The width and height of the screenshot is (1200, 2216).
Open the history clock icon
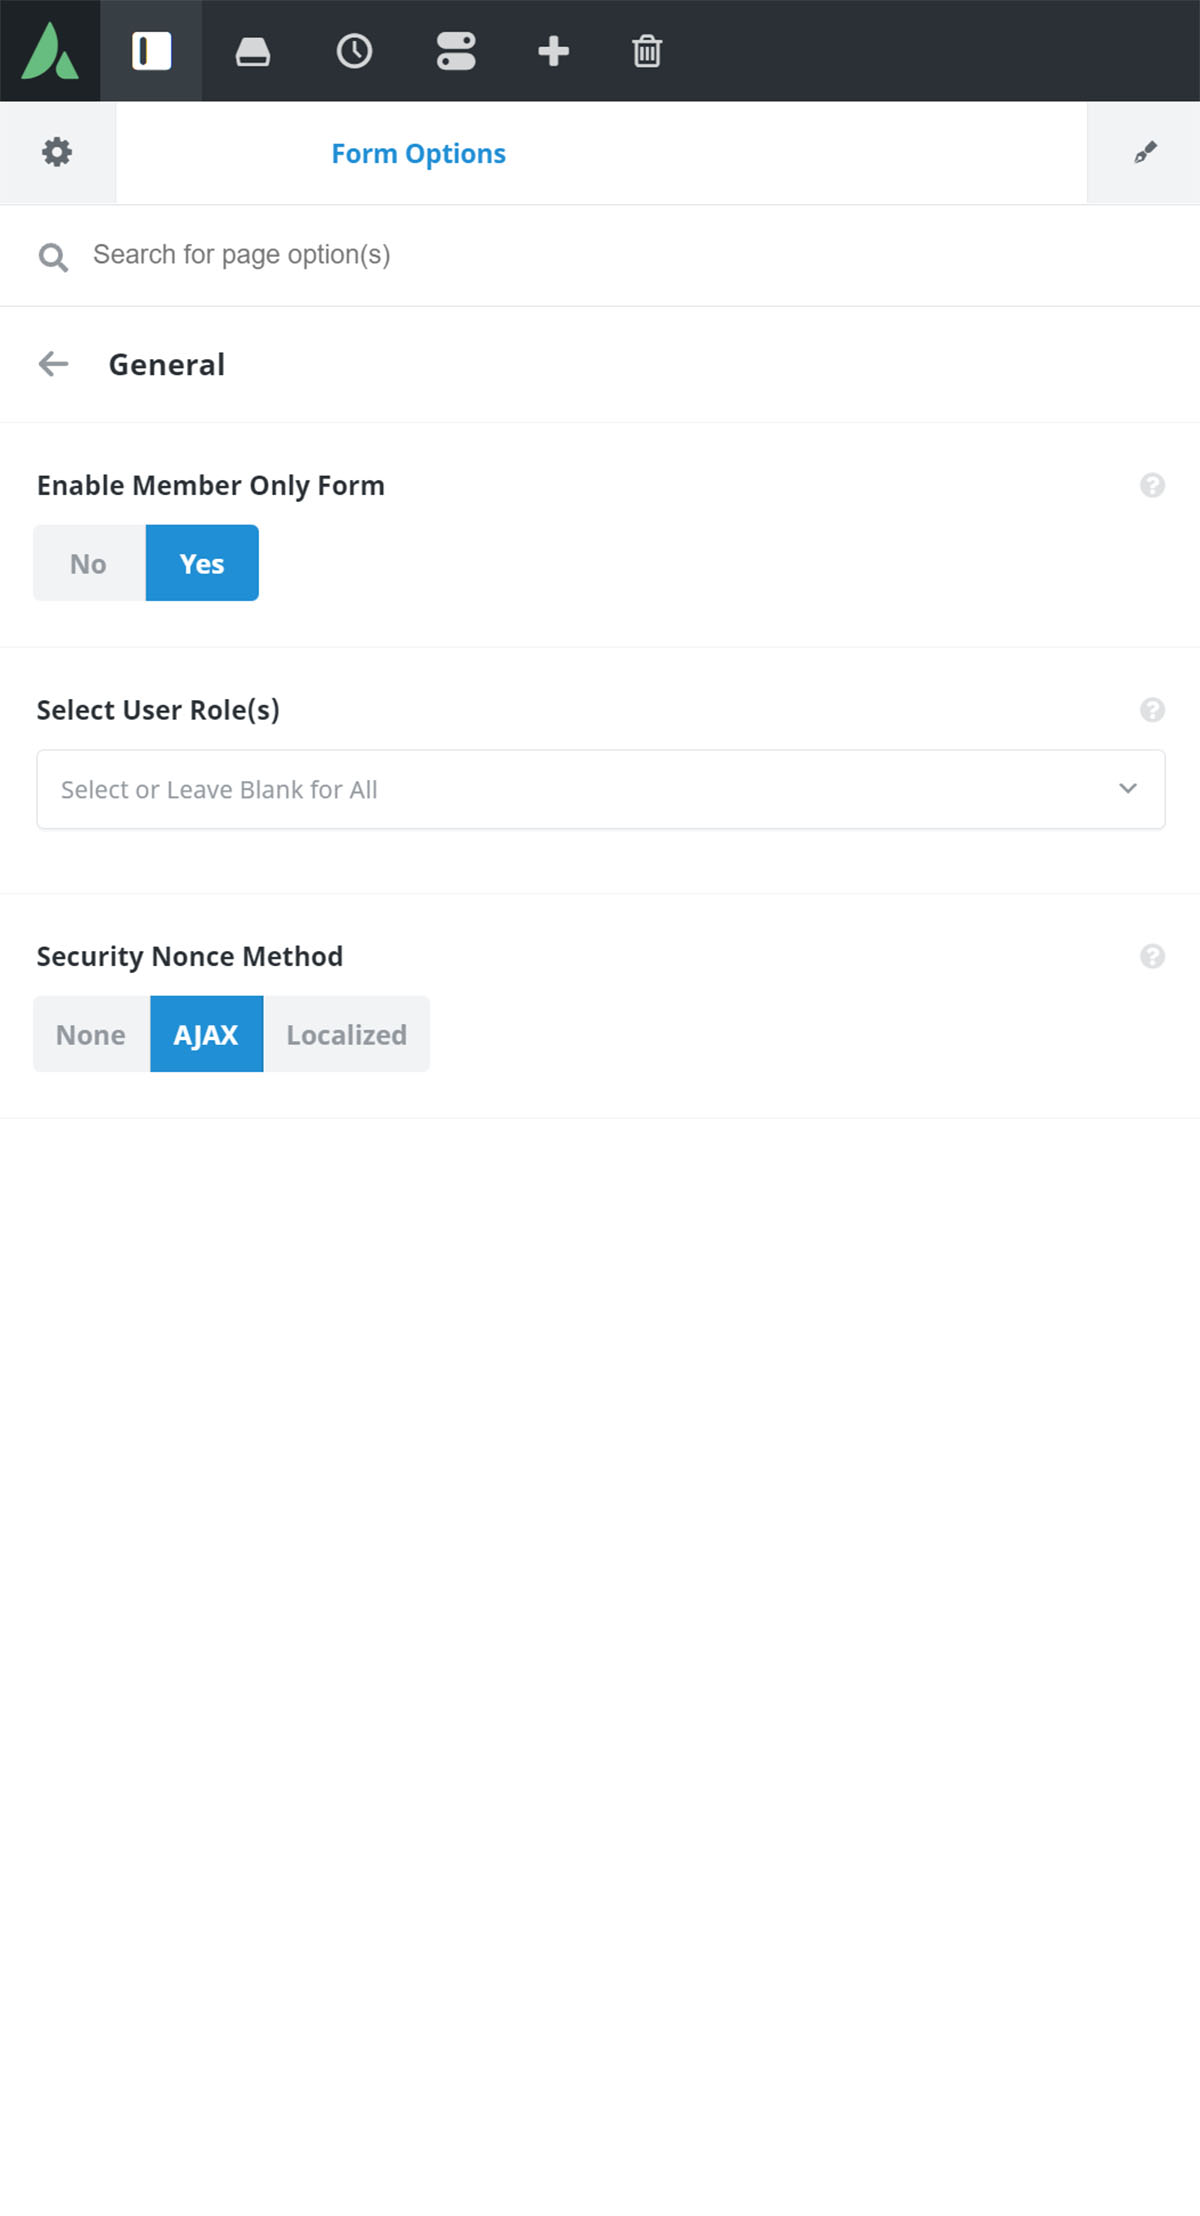[354, 51]
